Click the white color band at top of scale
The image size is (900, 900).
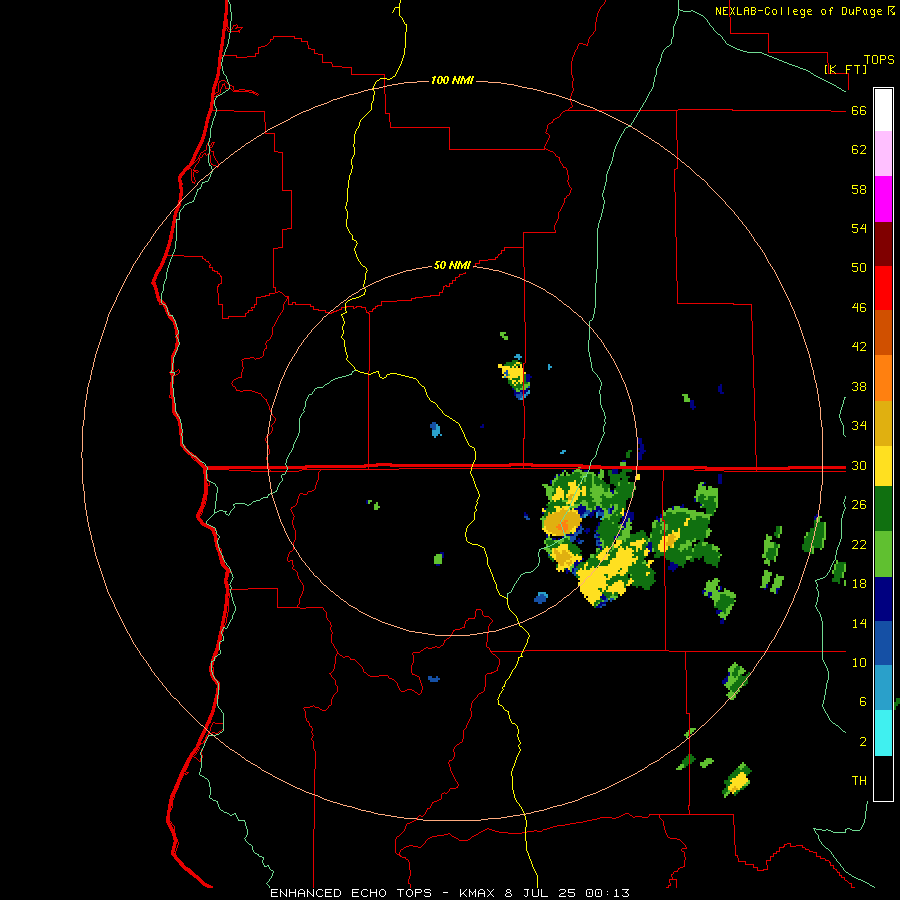(883, 110)
